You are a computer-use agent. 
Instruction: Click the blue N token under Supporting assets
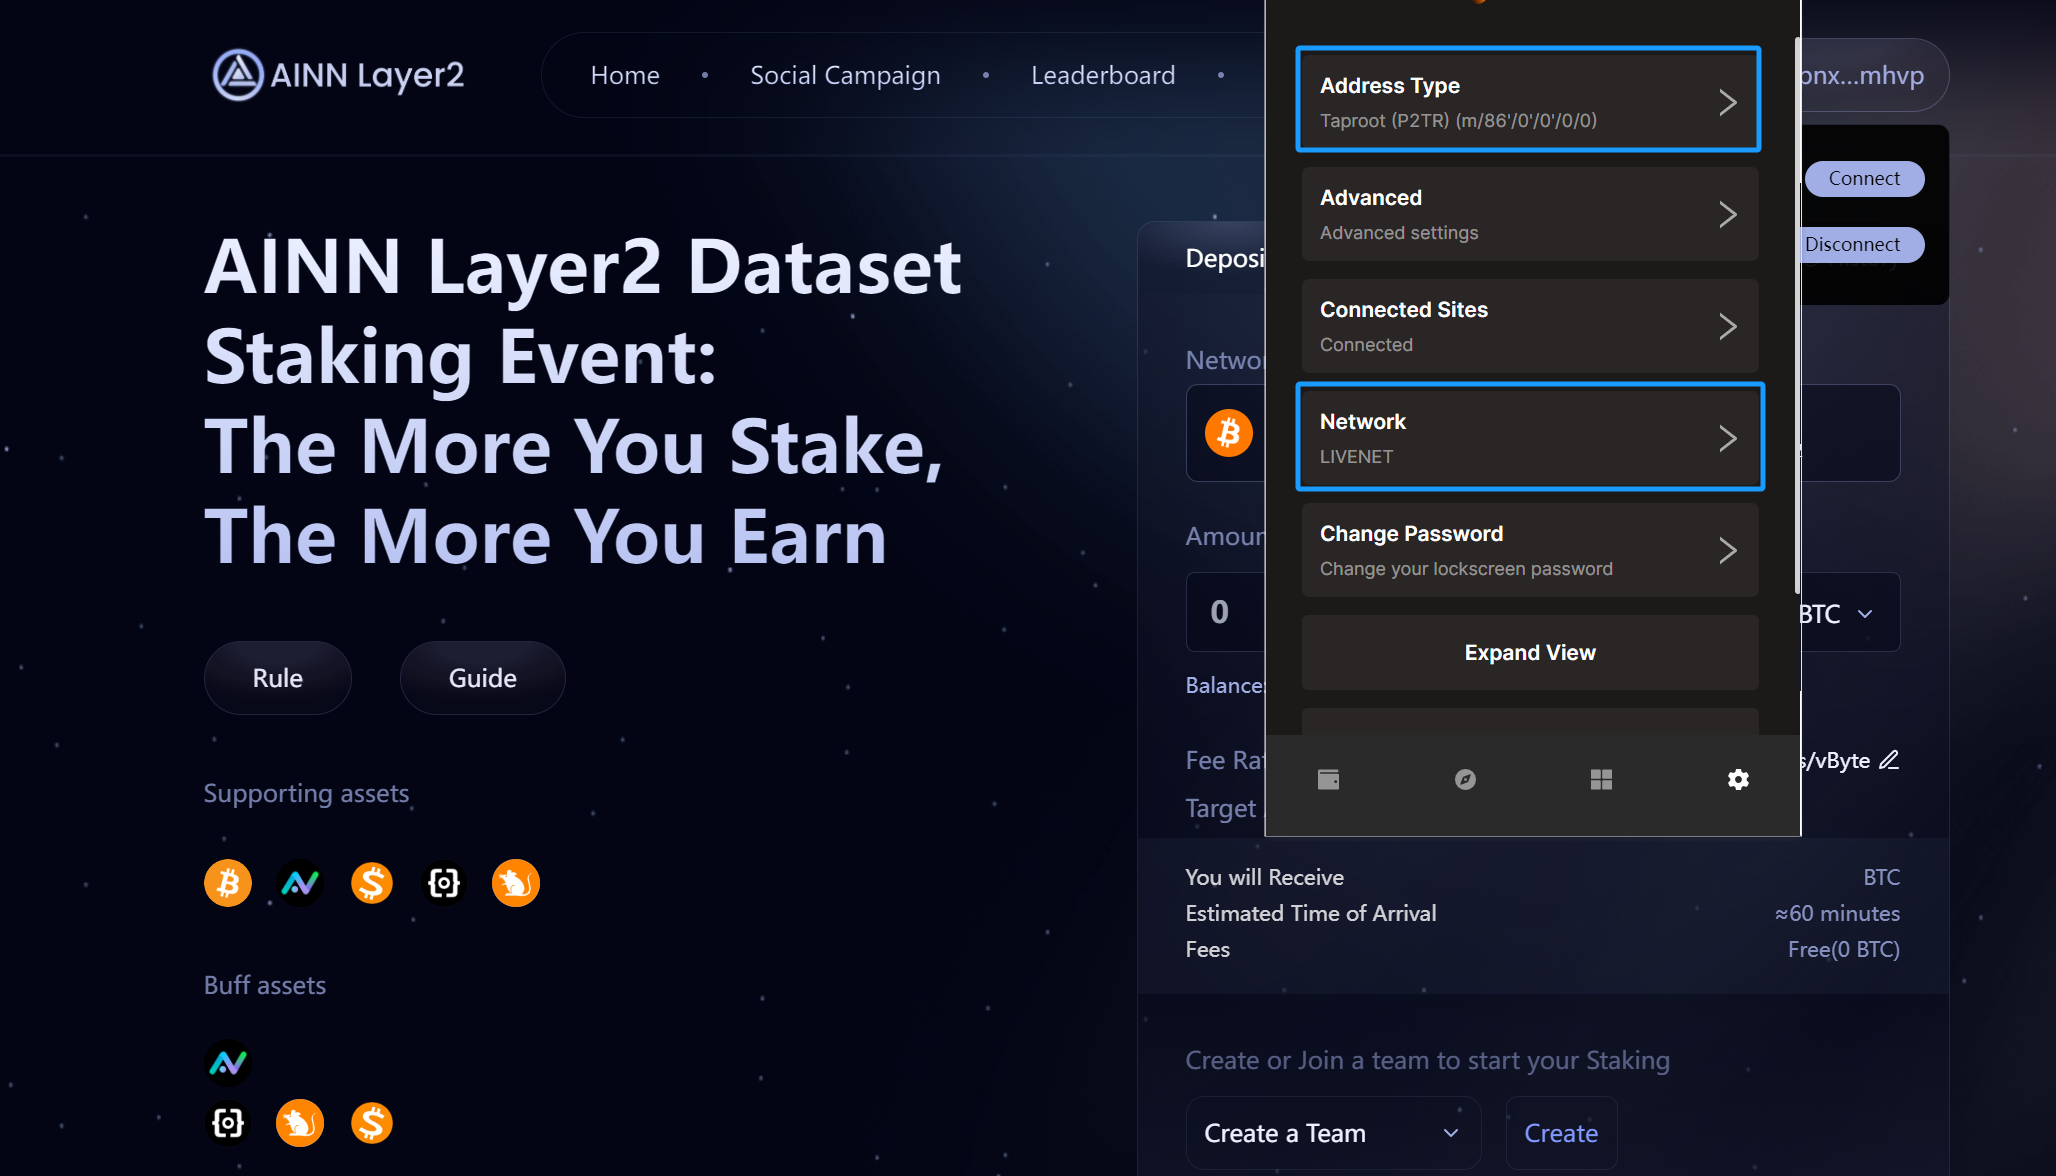[300, 883]
